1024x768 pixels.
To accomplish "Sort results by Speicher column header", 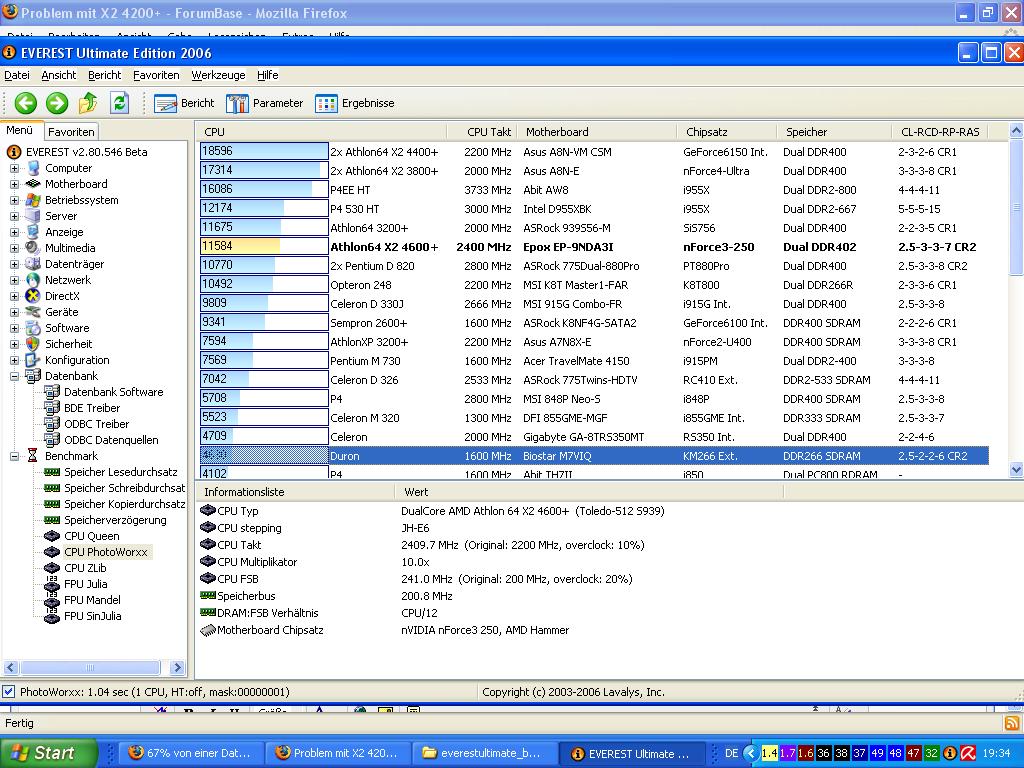I will coord(834,132).
